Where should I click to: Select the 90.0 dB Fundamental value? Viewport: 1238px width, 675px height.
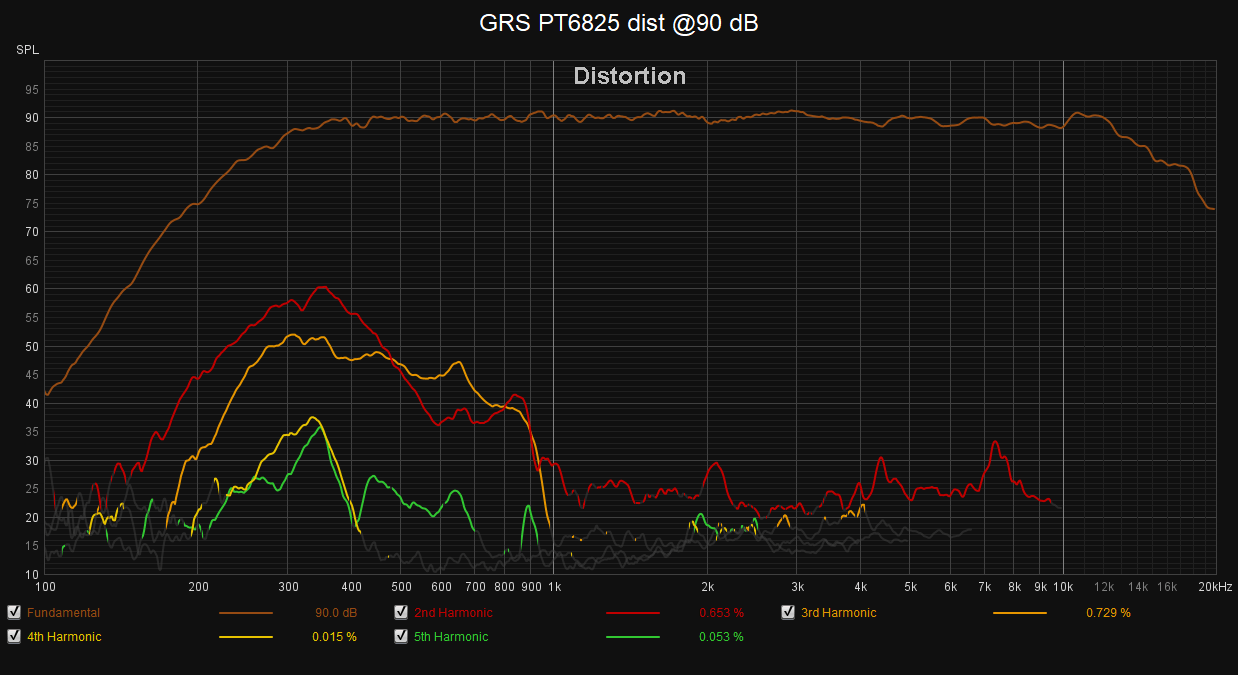[335, 613]
